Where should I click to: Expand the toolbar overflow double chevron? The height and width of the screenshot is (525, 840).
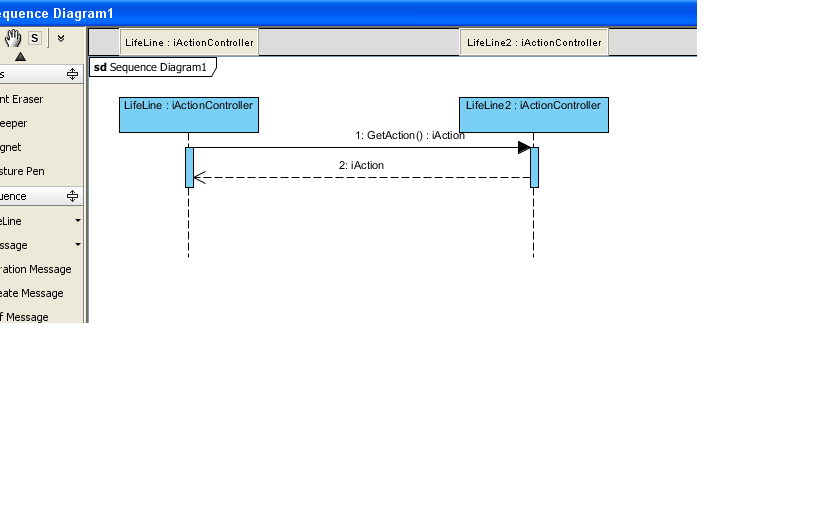pyautogui.click(x=61, y=38)
